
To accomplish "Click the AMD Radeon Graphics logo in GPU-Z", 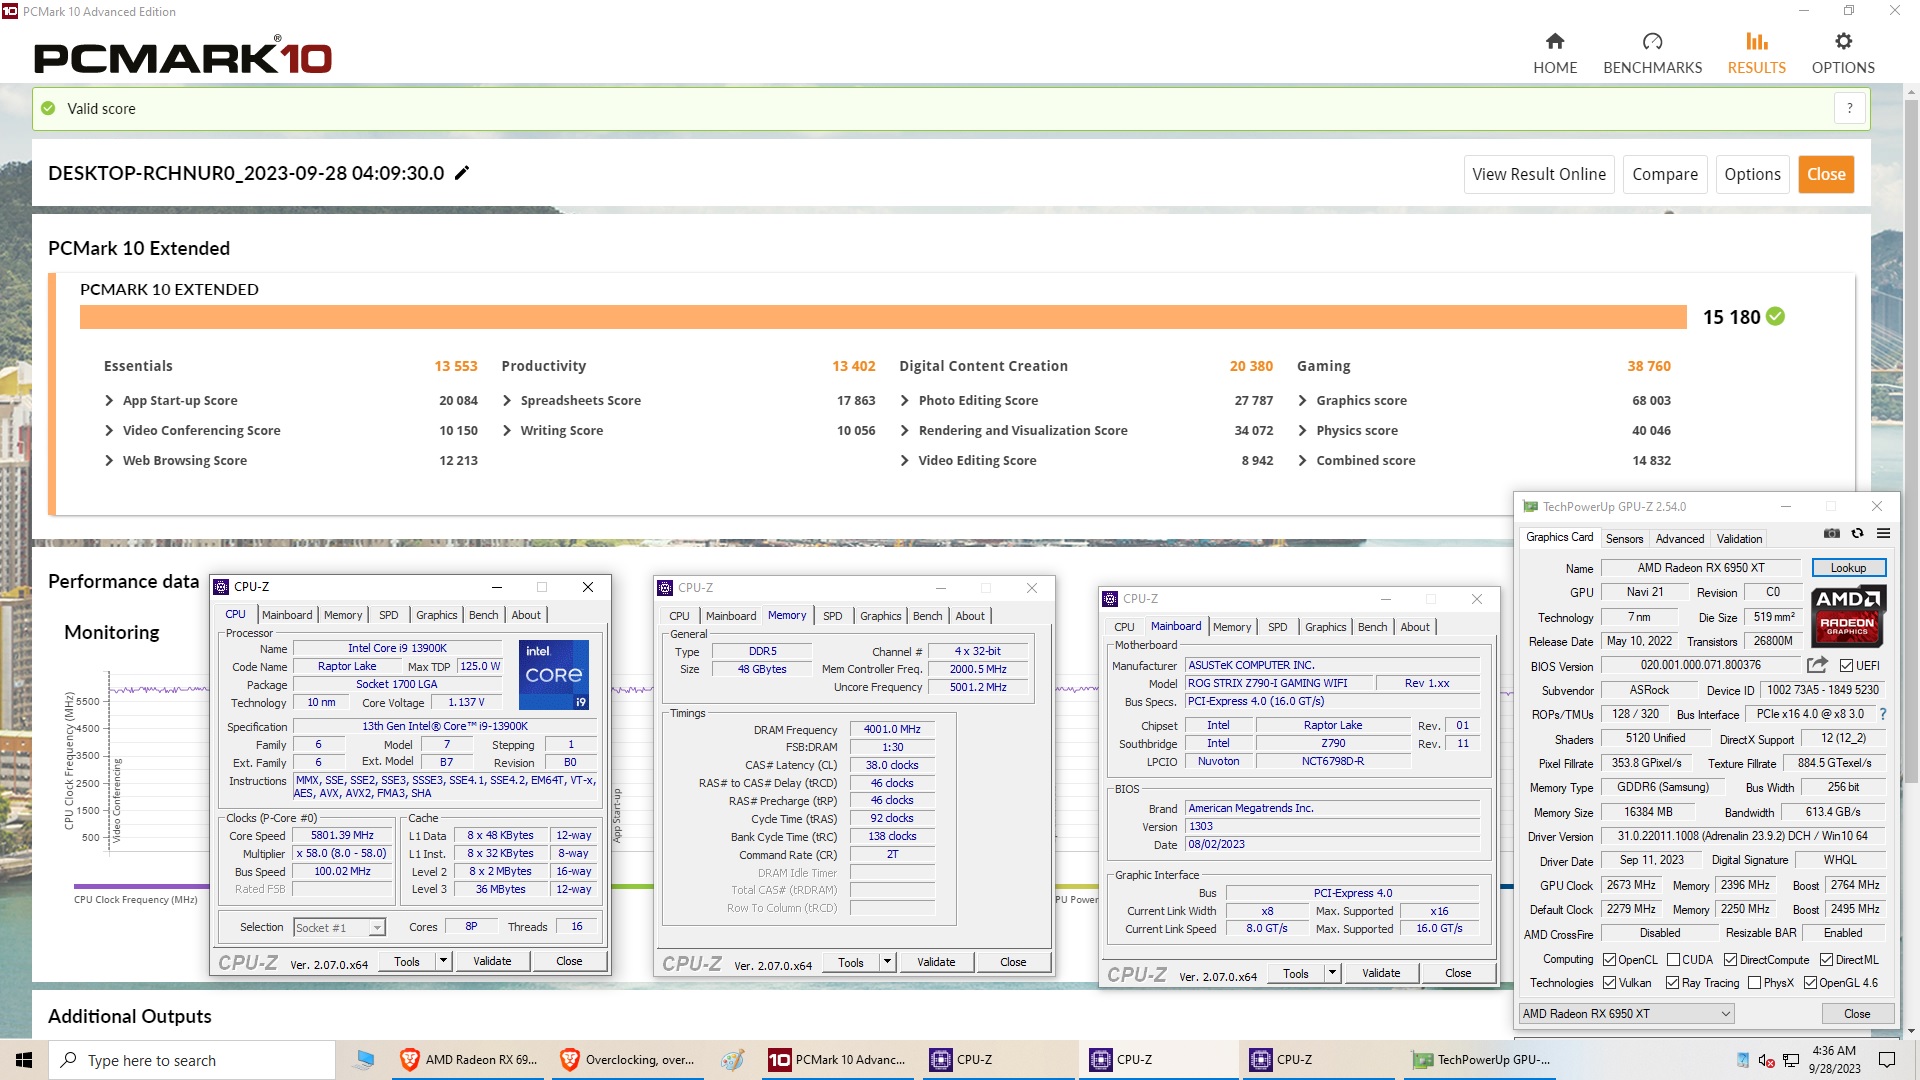I will (1848, 614).
